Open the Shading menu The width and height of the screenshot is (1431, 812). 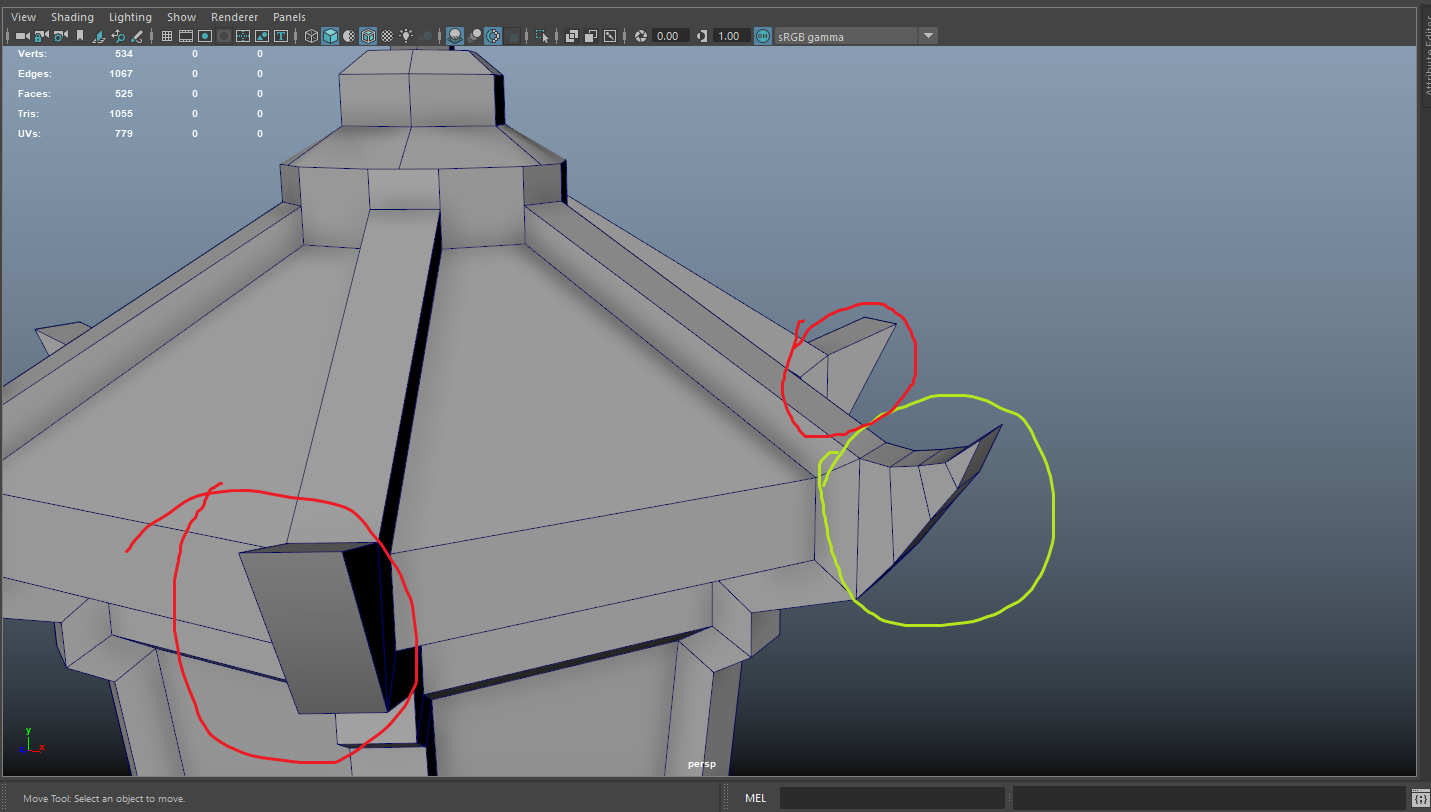click(x=72, y=16)
